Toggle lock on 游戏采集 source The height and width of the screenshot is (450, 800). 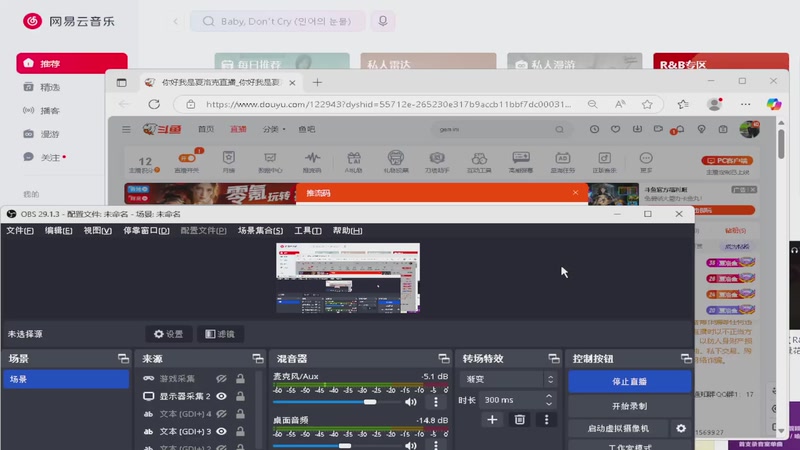click(x=240, y=379)
